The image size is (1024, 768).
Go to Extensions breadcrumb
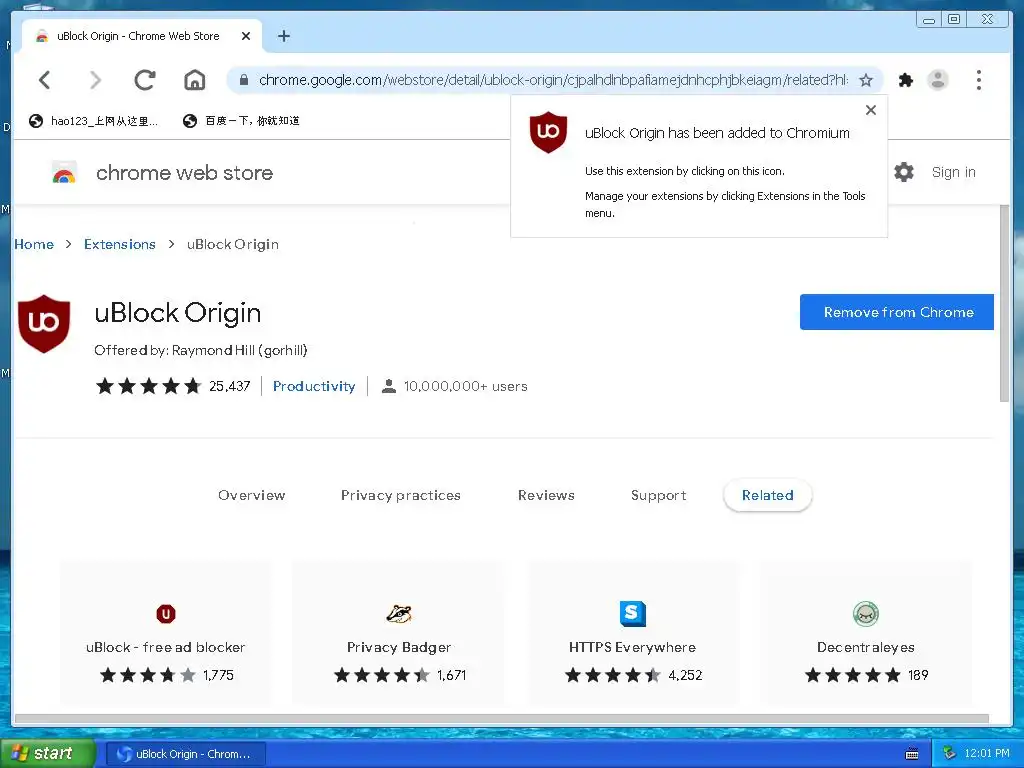click(120, 244)
